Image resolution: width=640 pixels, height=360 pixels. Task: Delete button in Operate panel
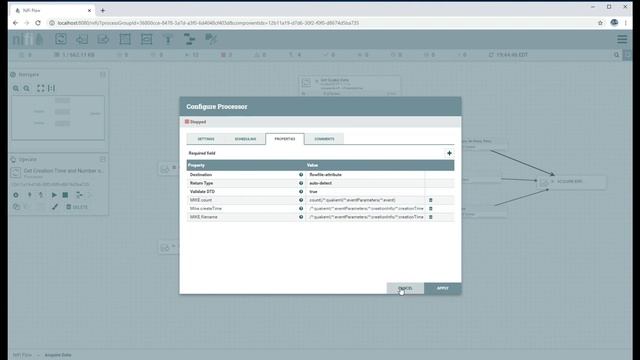pyautogui.click(x=77, y=207)
